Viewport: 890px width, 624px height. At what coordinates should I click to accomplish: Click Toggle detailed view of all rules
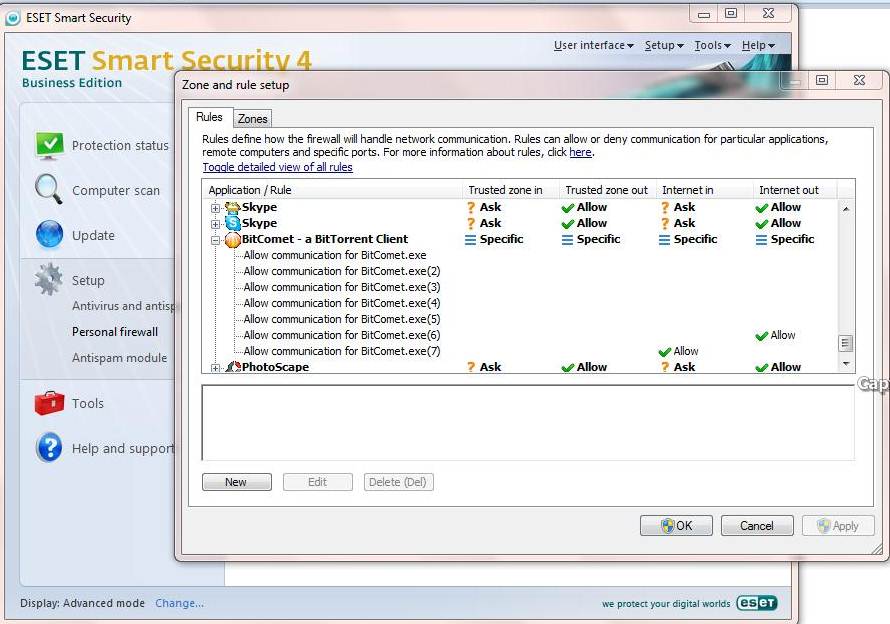(278, 167)
